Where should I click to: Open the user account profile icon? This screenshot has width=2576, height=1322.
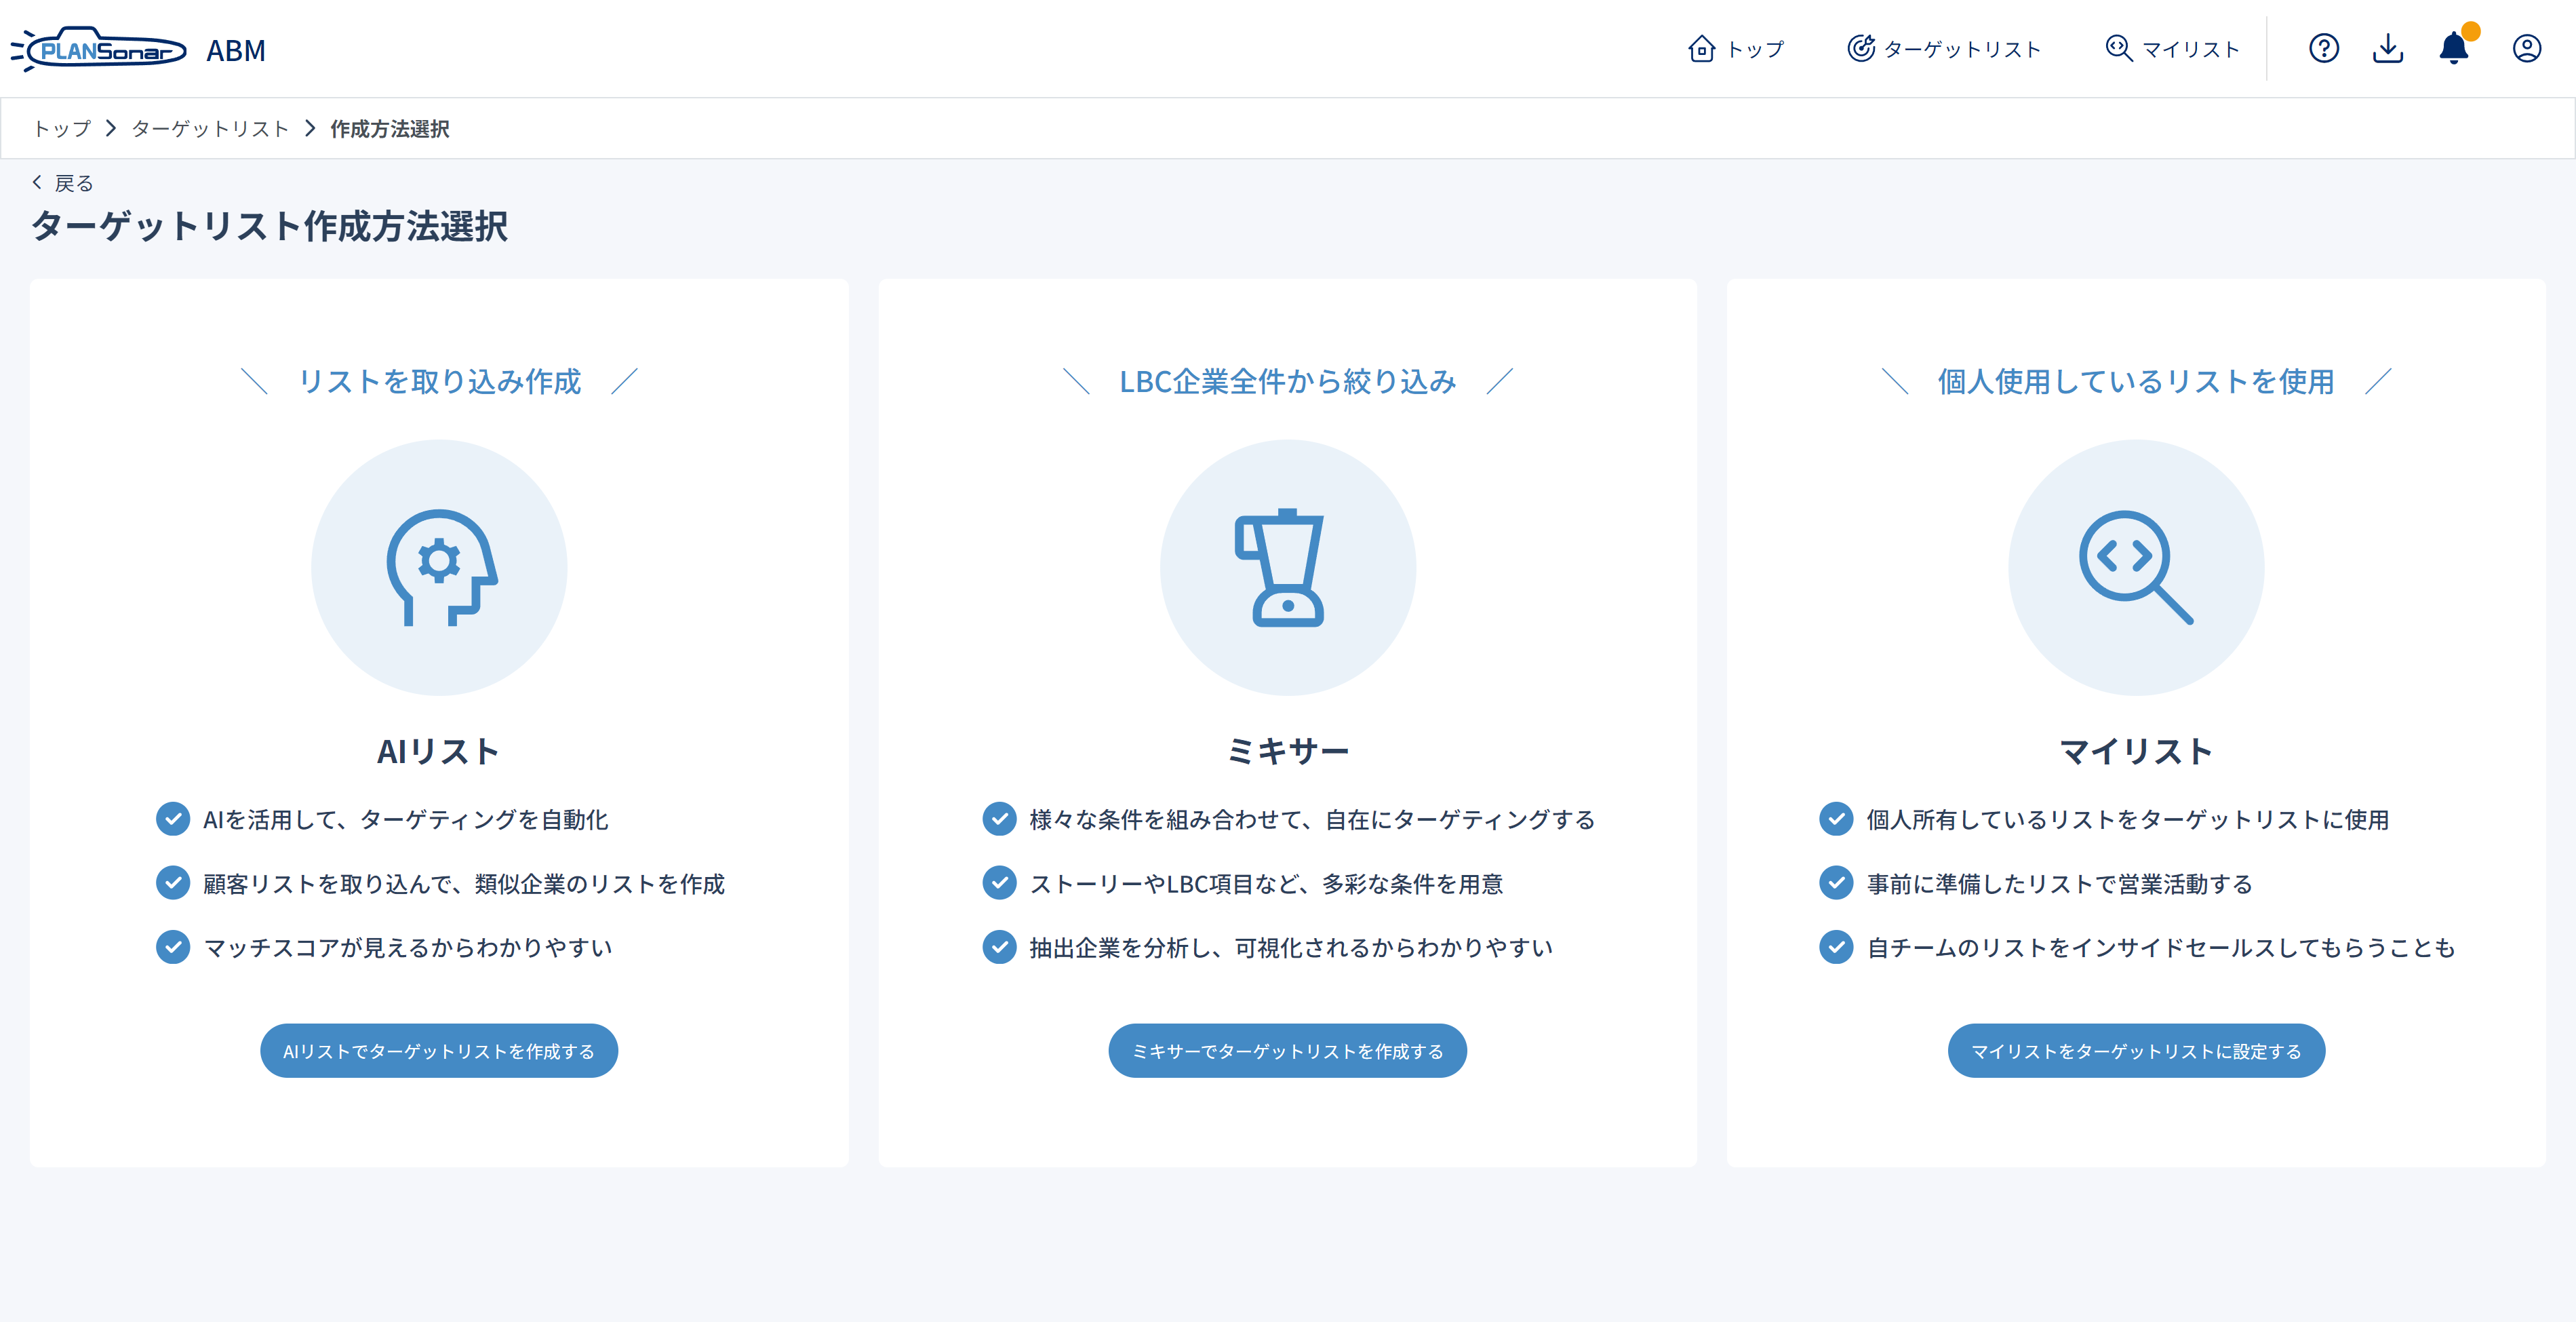point(2526,48)
